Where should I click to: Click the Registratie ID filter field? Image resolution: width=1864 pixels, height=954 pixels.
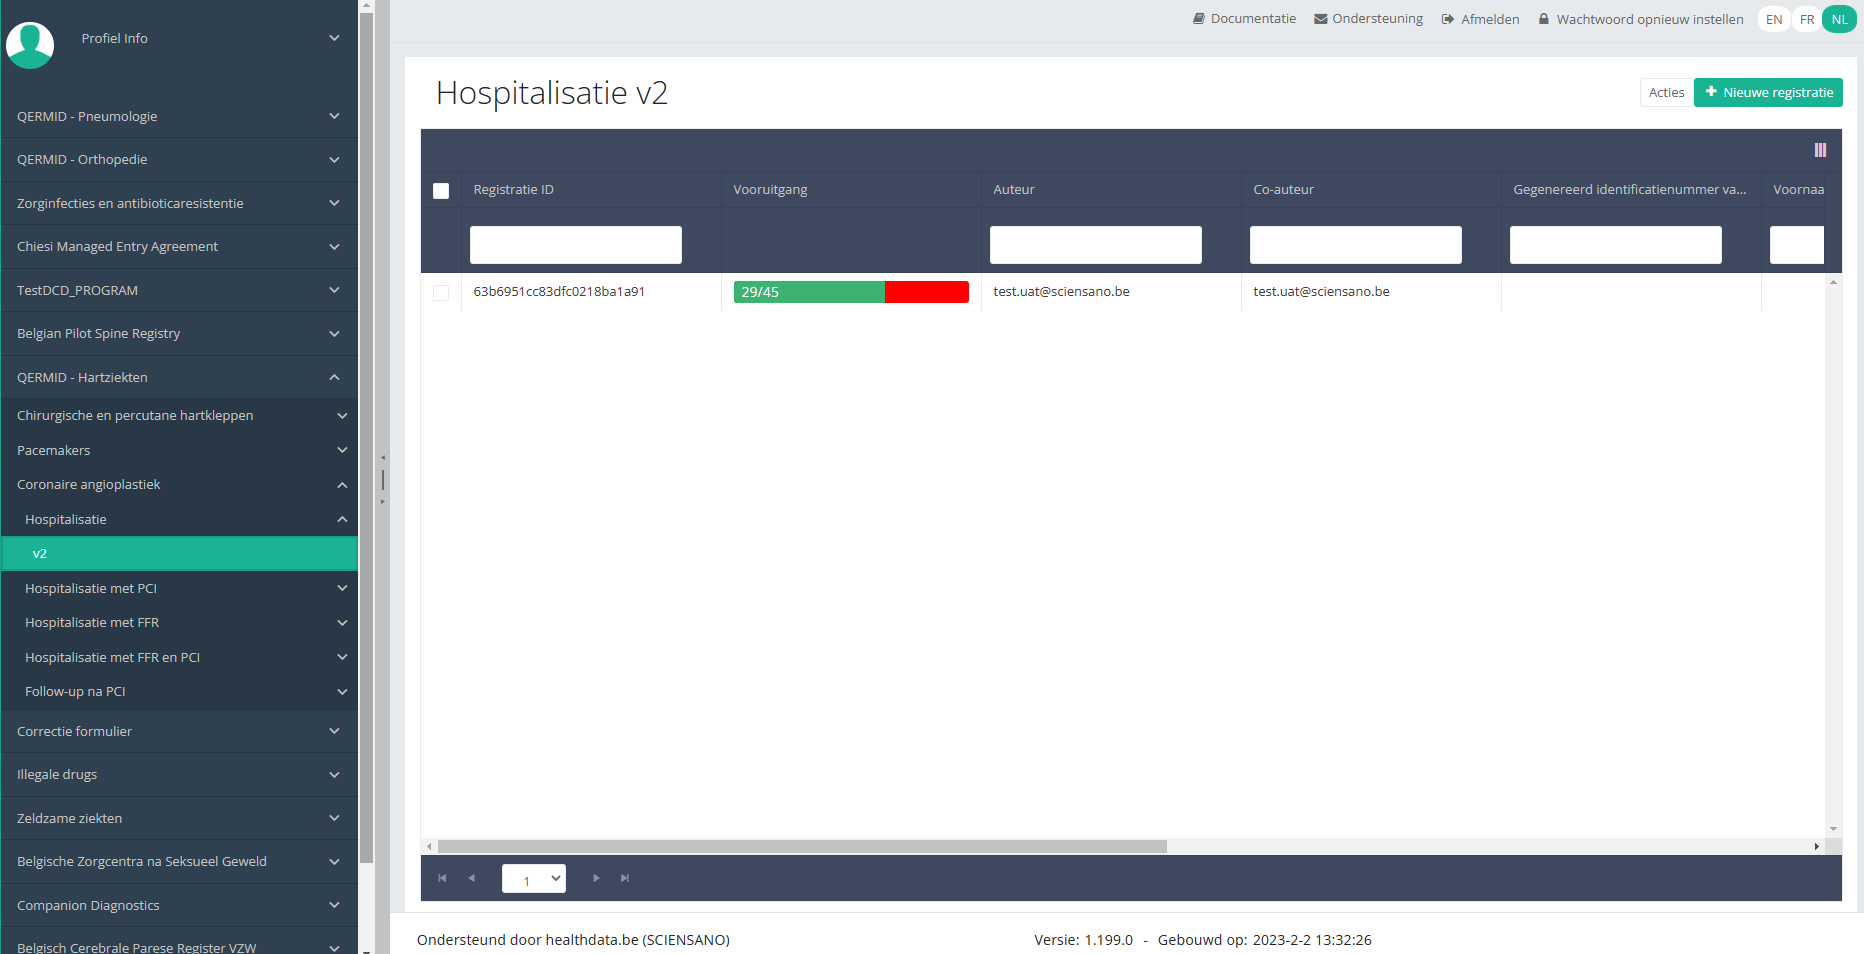[x=576, y=245]
